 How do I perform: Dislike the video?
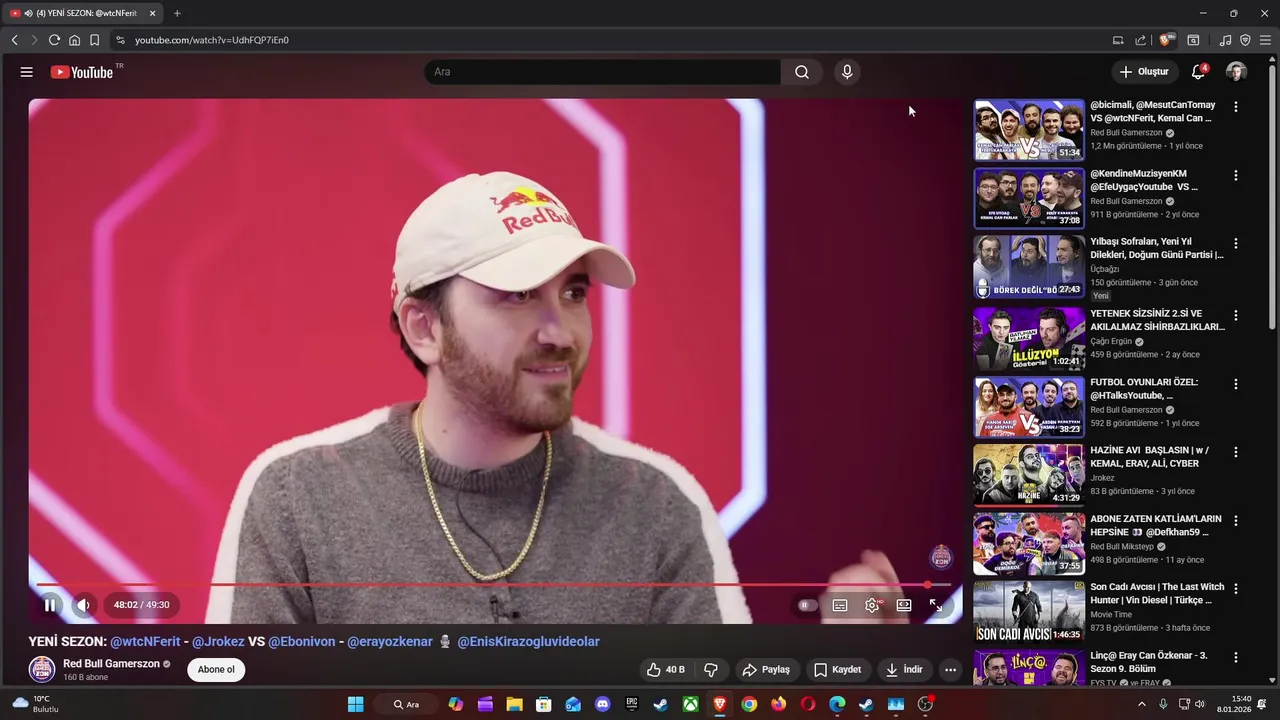click(711, 669)
